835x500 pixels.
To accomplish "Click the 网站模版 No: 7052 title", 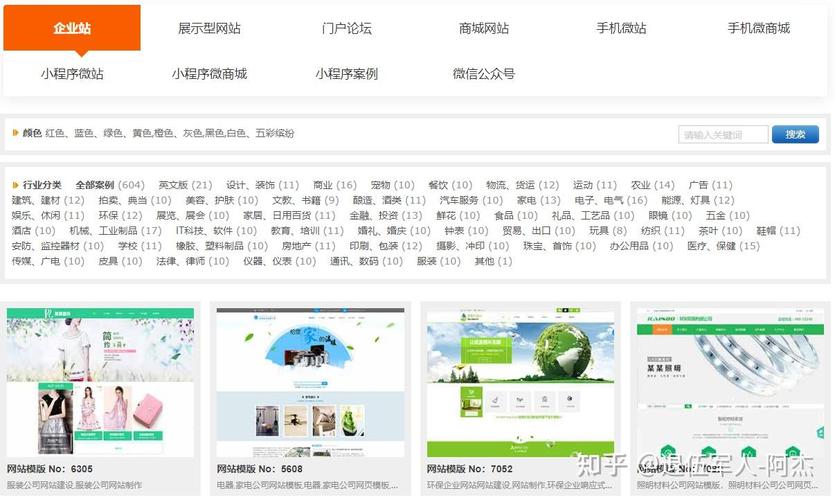I will point(469,469).
